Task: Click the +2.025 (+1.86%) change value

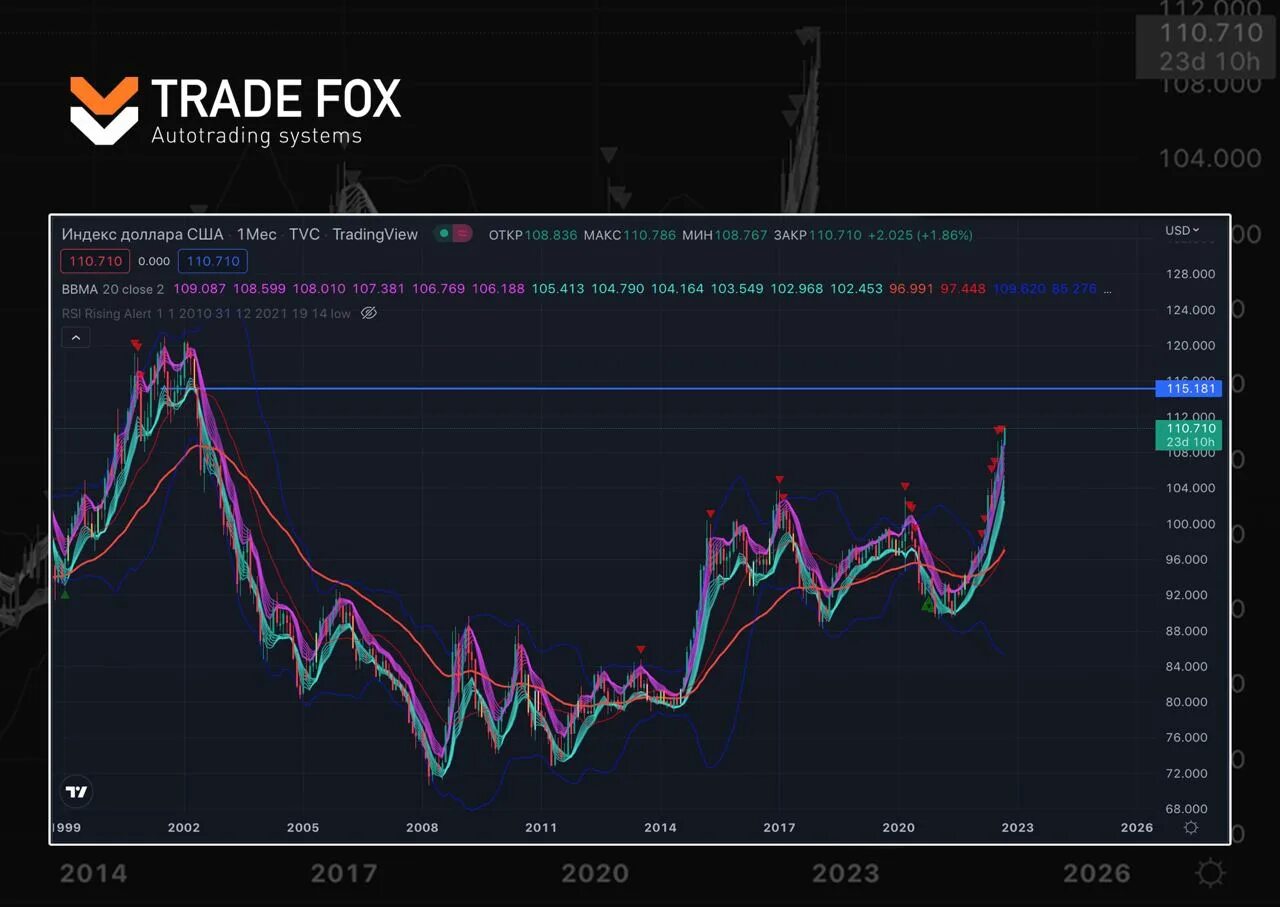Action: tap(919, 235)
